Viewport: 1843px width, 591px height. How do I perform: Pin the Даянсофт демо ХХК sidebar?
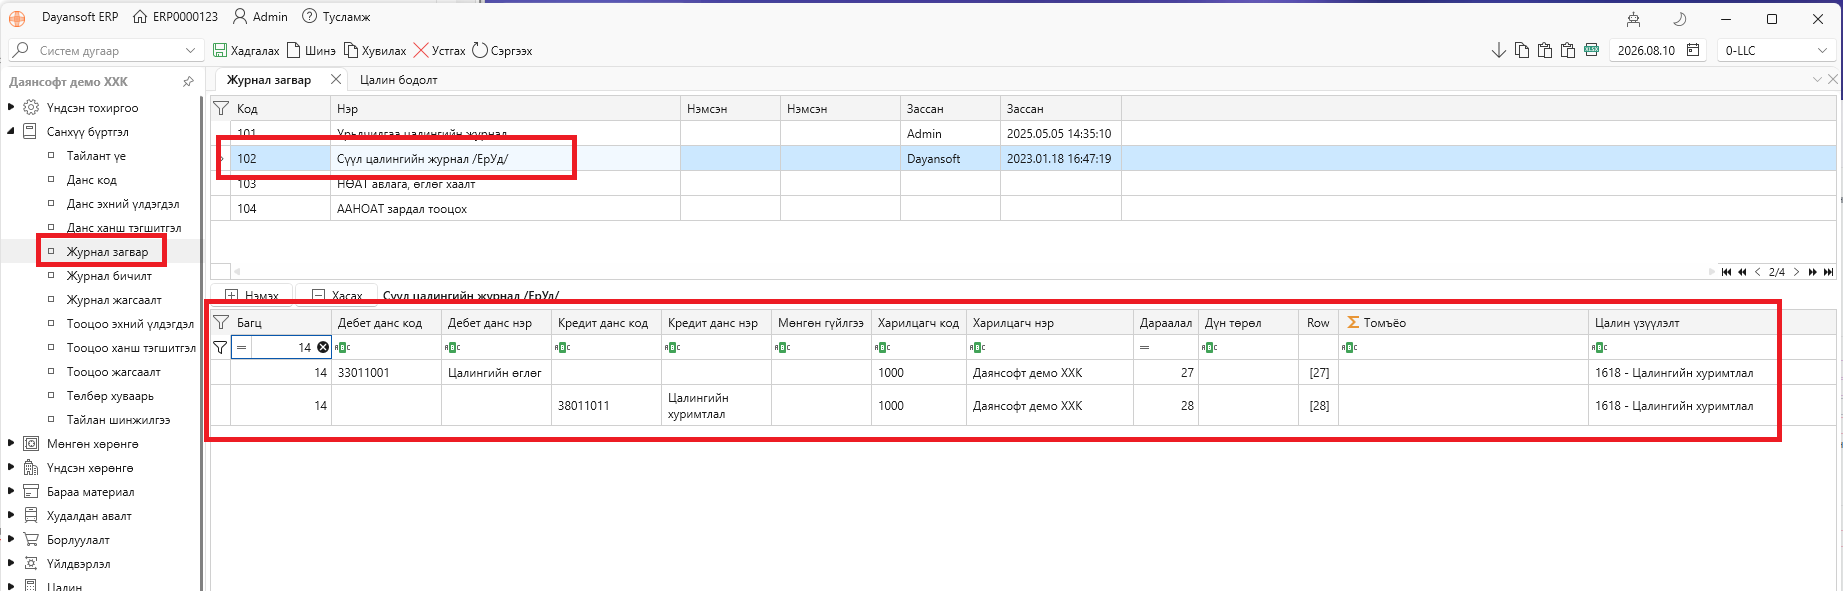point(188,82)
